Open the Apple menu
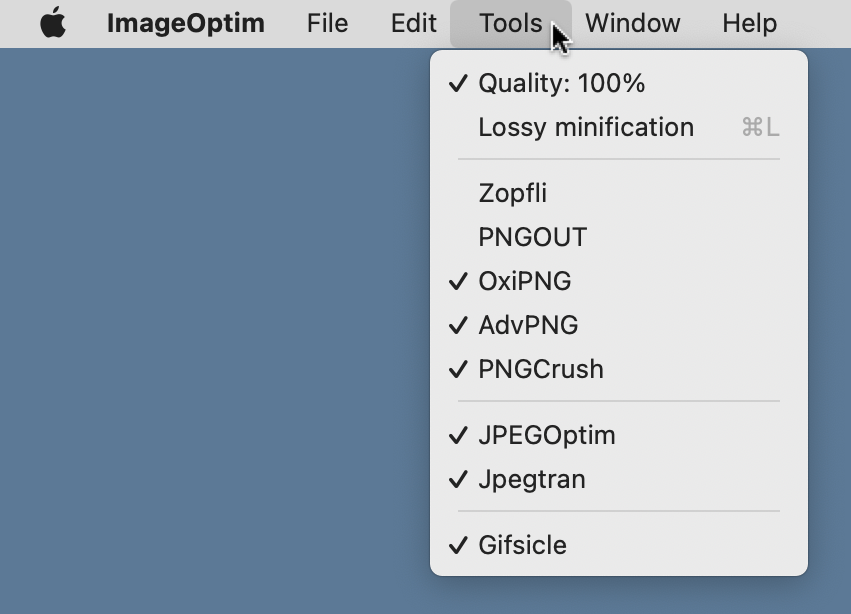Image resolution: width=851 pixels, height=614 pixels. [x=51, y=22]
